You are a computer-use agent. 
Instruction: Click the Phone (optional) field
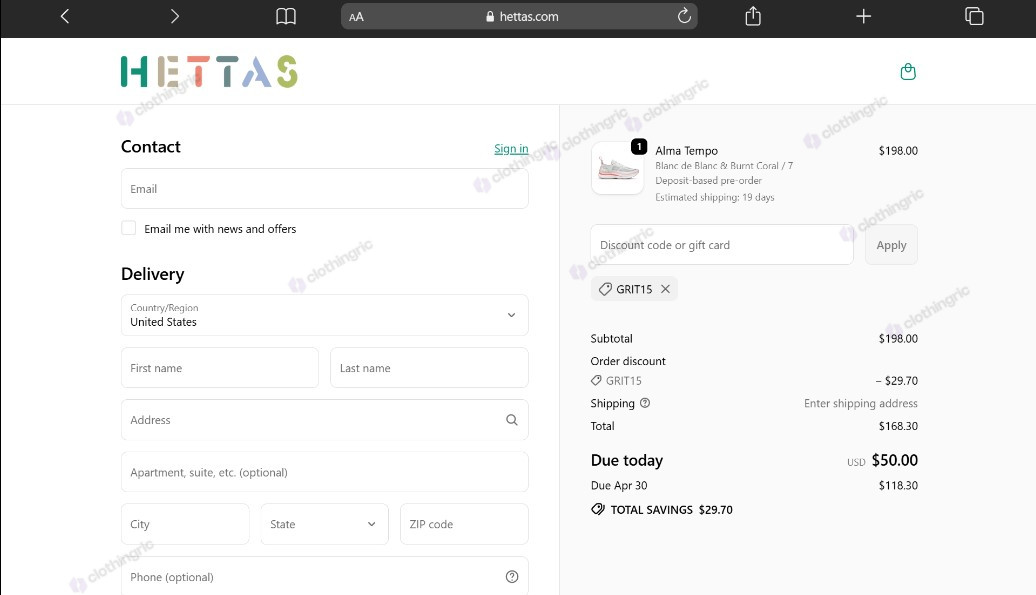click(x=324, y=577)
